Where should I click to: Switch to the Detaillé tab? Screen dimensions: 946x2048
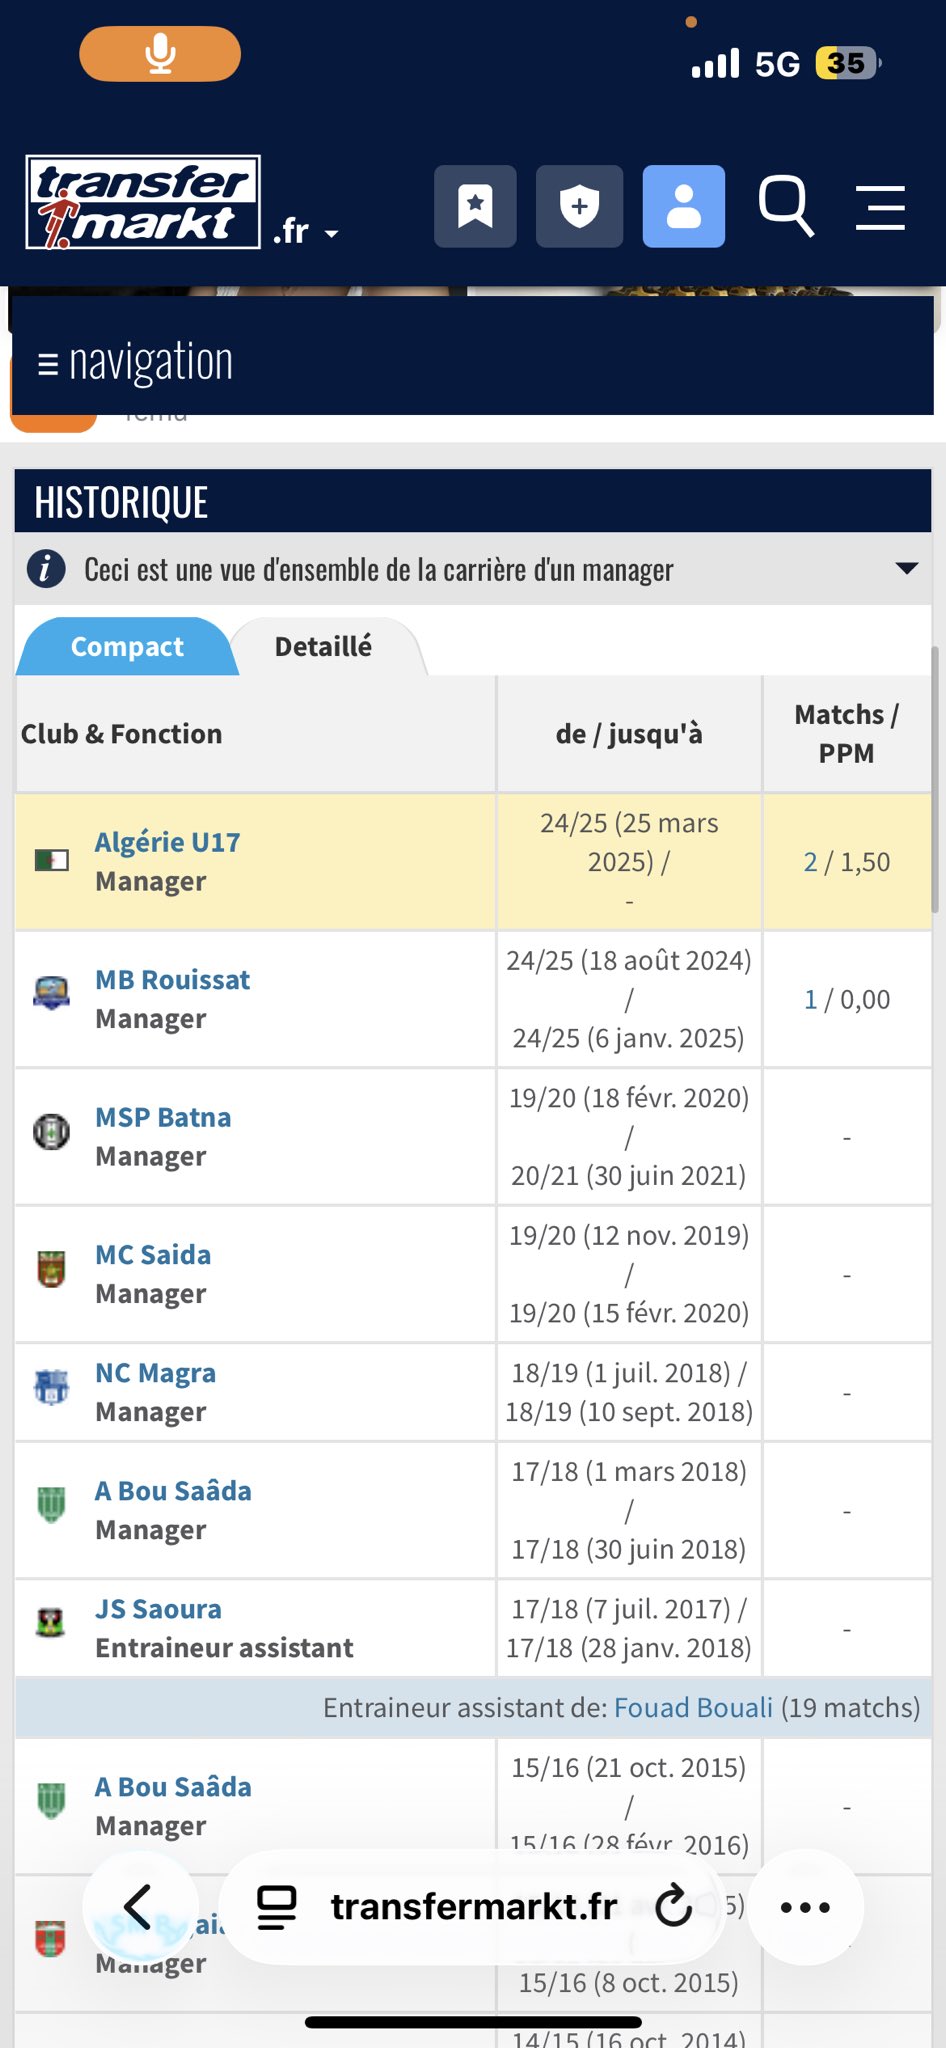coord(323,647)
